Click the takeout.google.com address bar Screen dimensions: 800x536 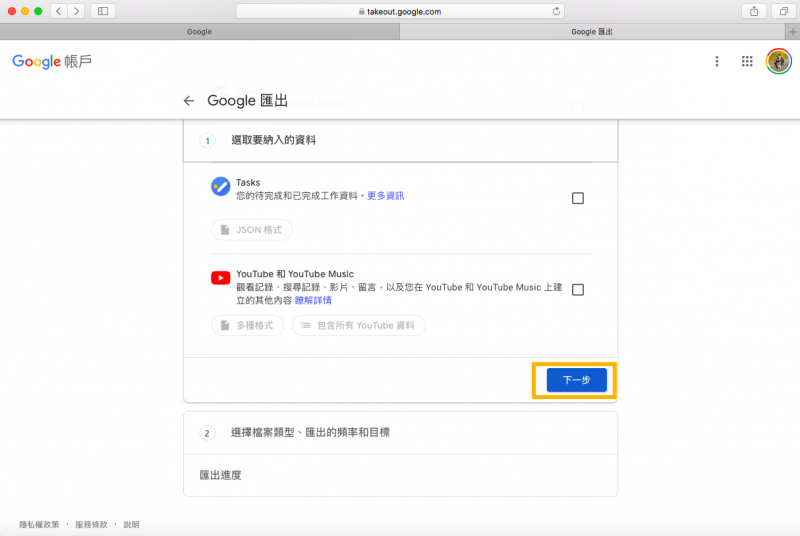[401, 11]
